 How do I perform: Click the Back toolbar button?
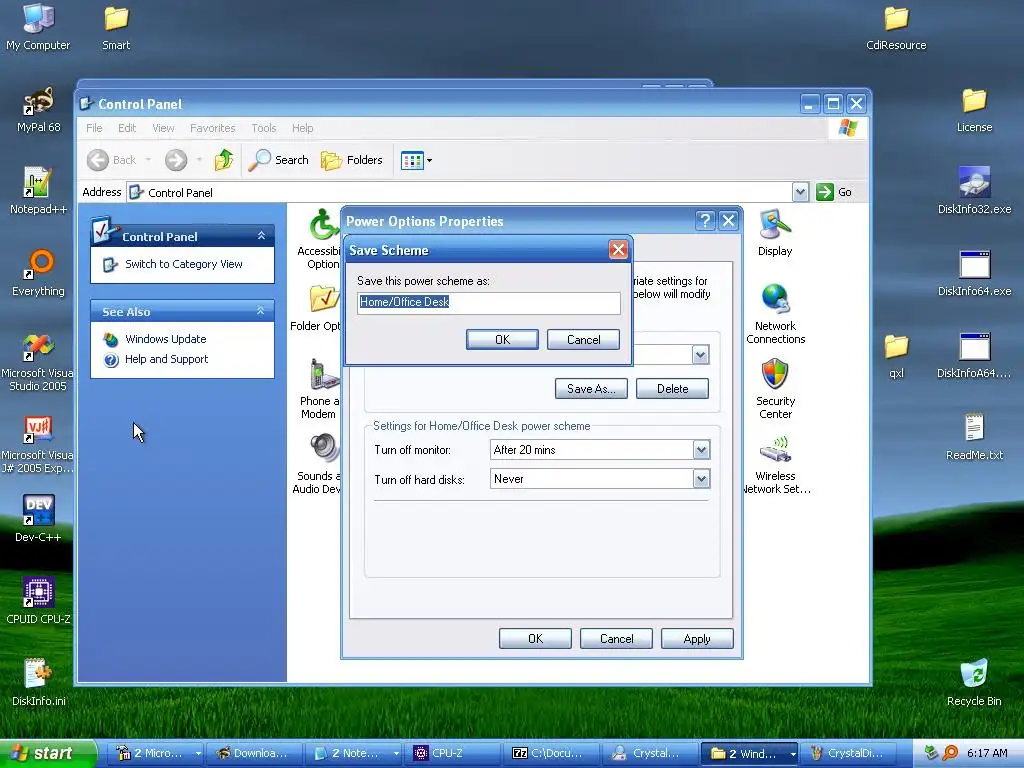point(112,160)
